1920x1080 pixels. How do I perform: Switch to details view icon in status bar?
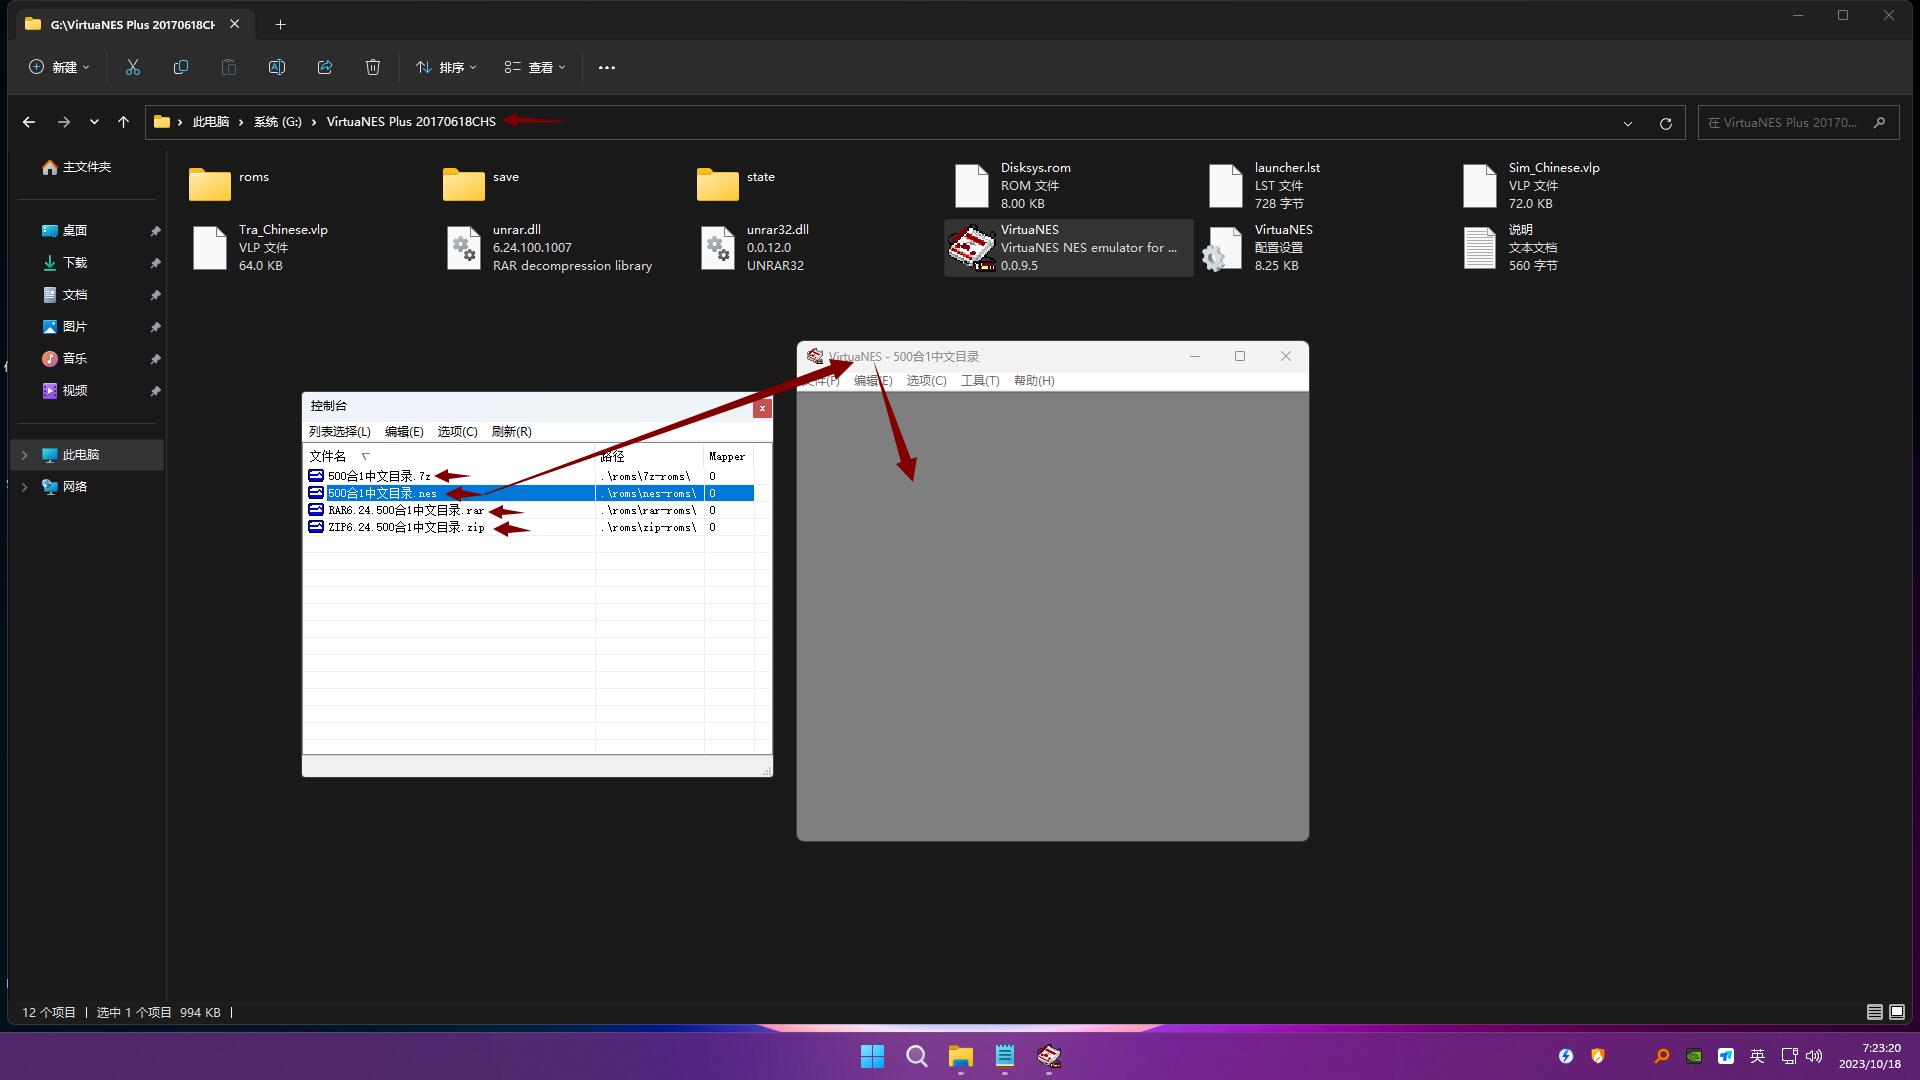pyautogui.click(x=1875, y=1012)
